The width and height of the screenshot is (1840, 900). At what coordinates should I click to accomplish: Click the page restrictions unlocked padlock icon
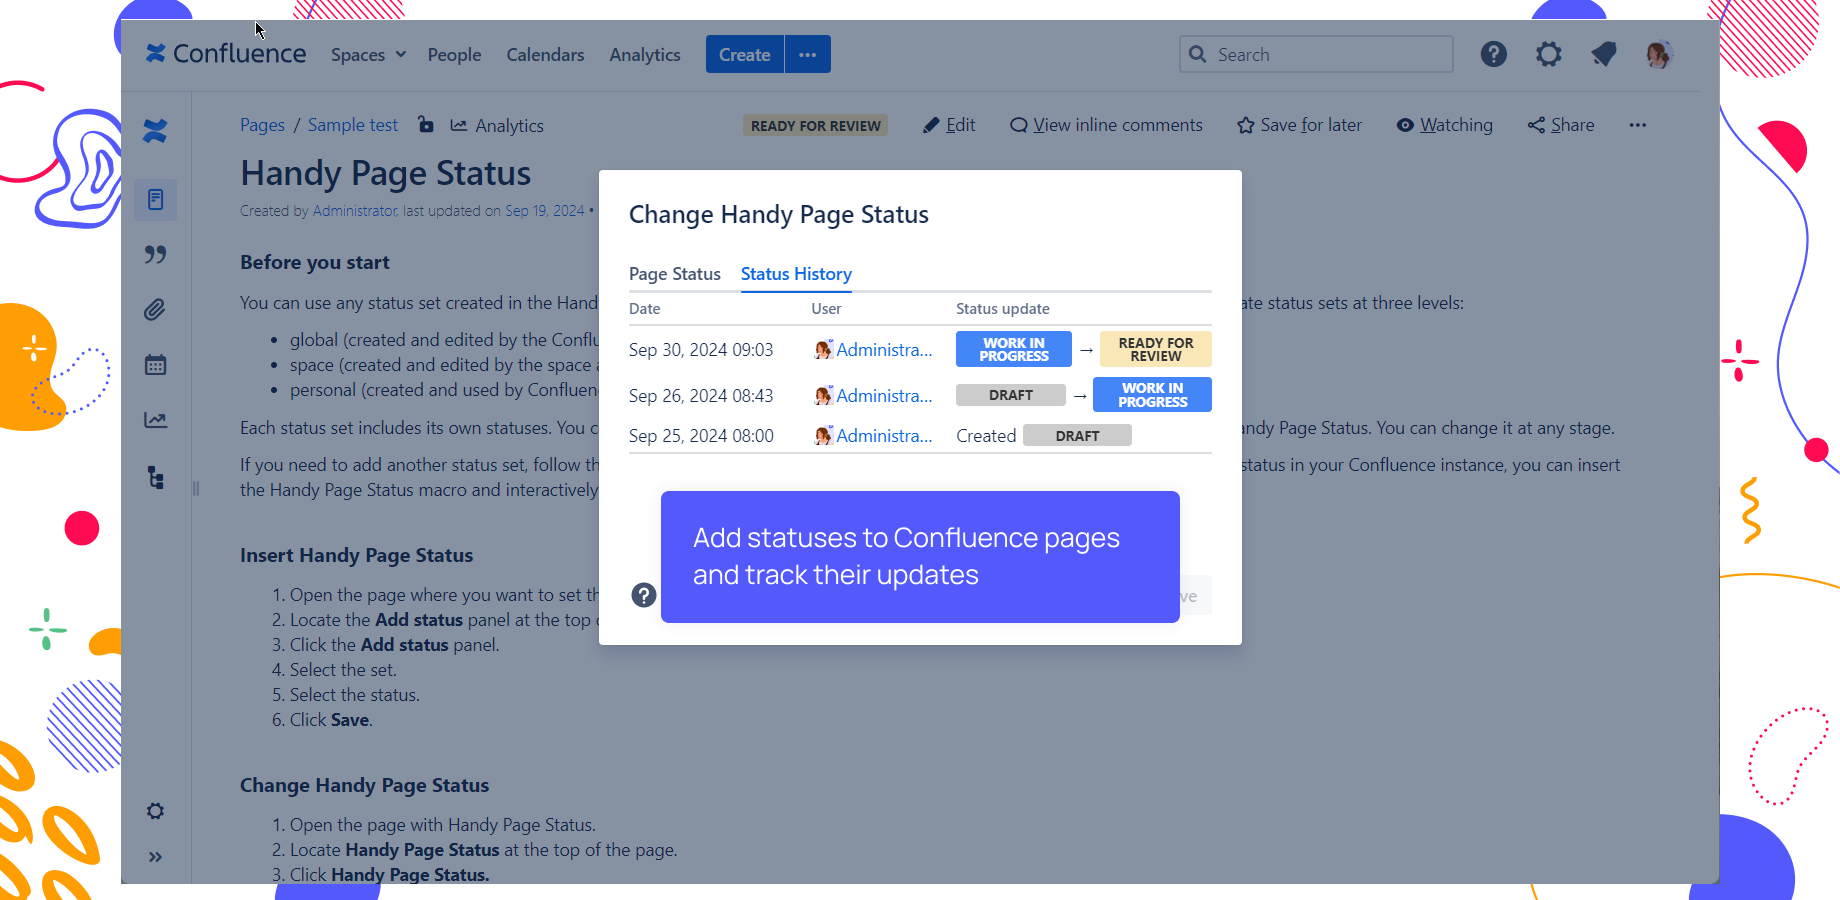point(426,125)
